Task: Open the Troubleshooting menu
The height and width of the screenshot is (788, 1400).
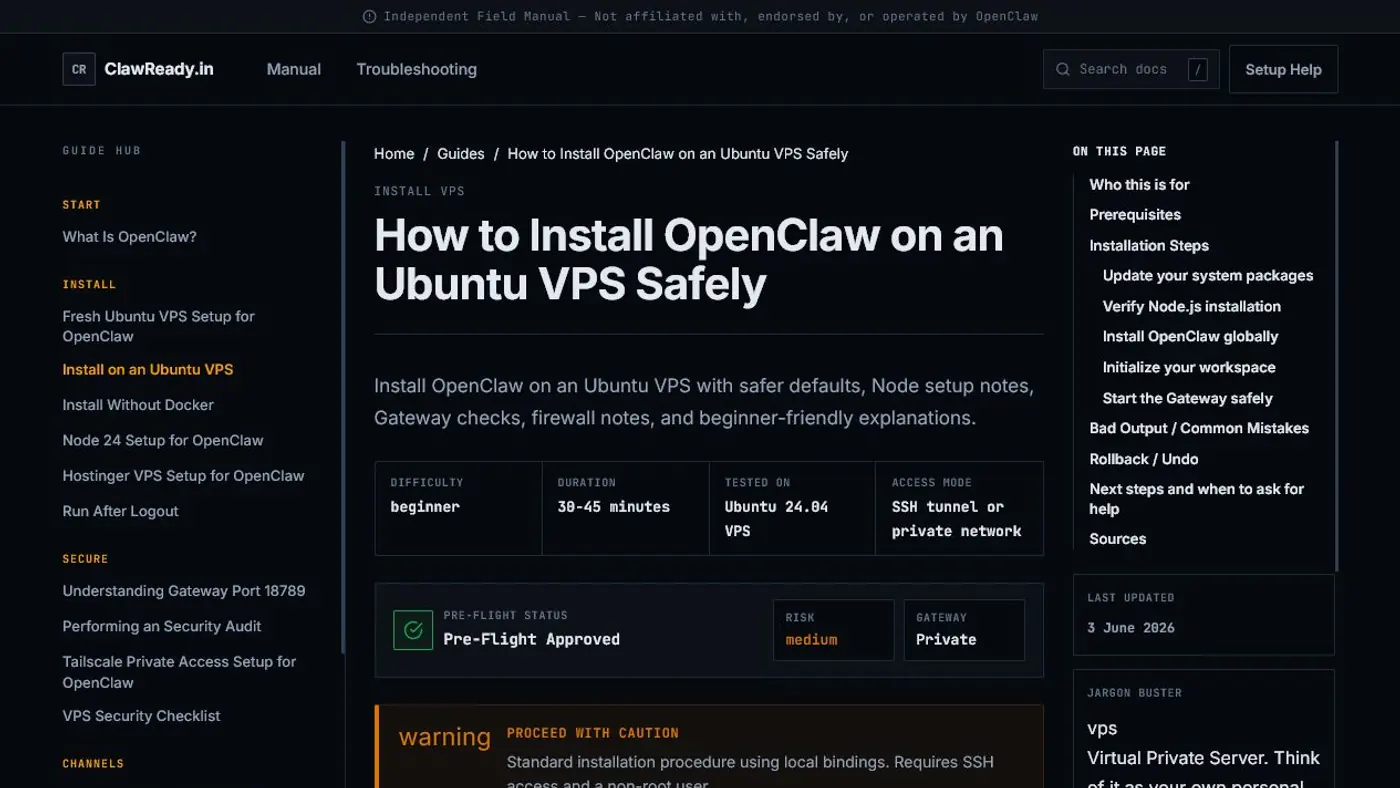Action: [x=416, y=69]
